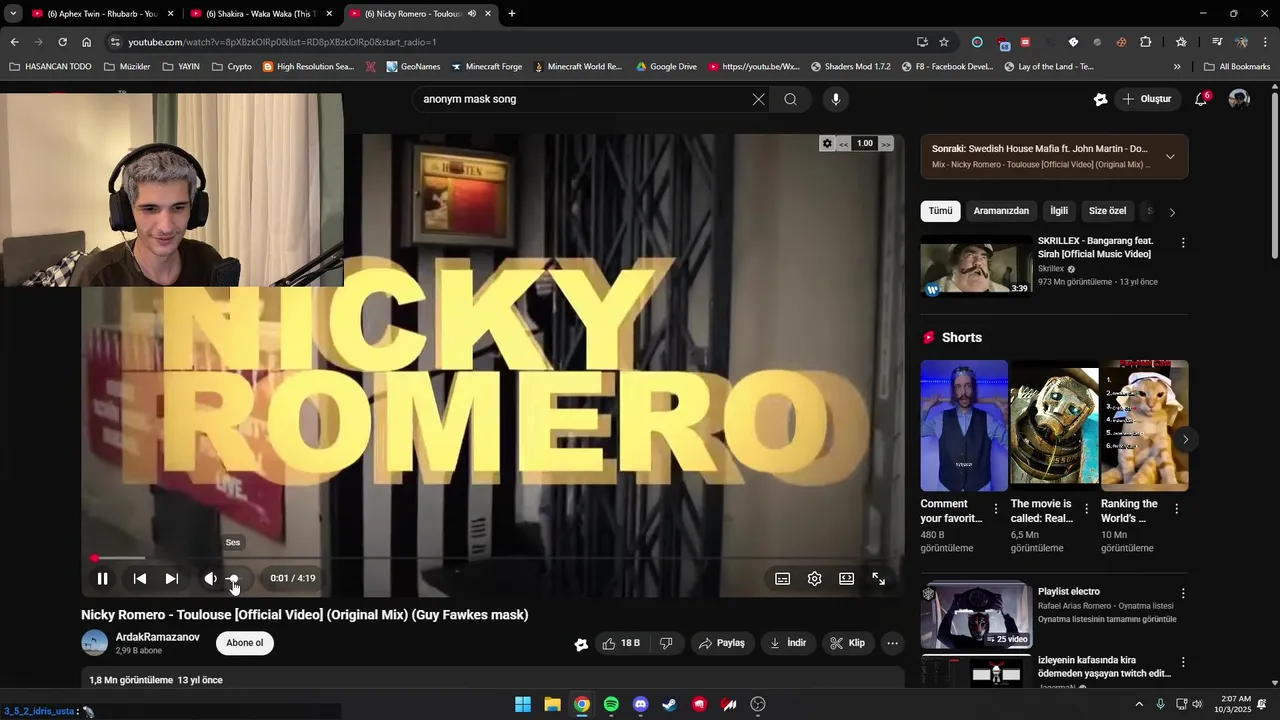Open 'Oynatma listesinin tamamını görüntüle' link

1107,619
